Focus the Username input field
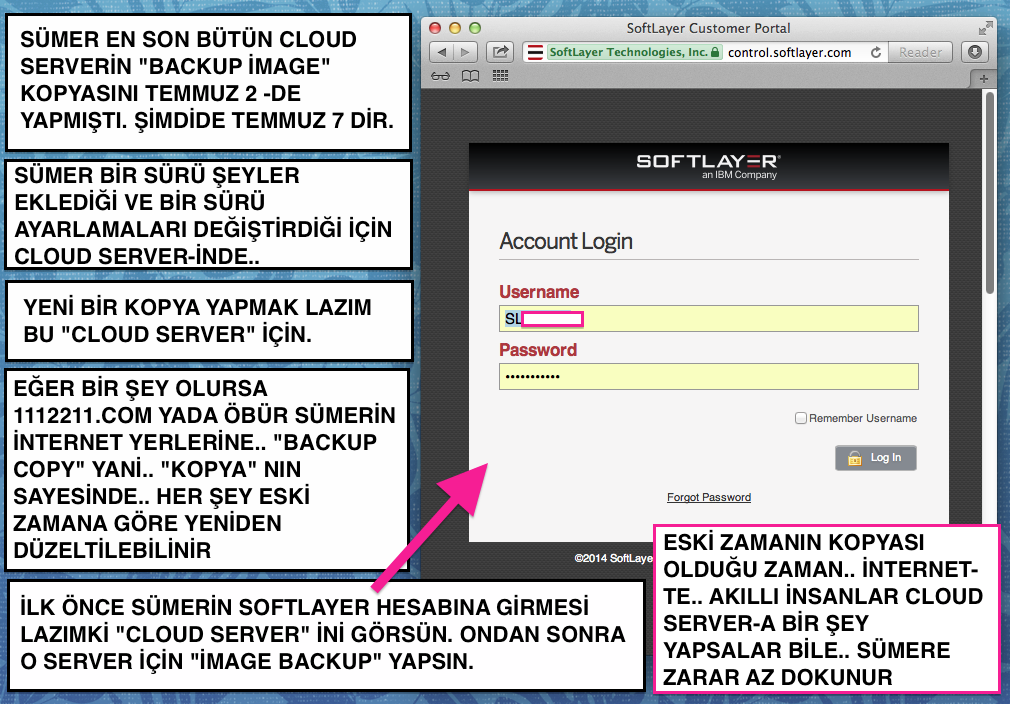Image resolution: width=1010 pixels, height=704 pixels. pos(709,319)
